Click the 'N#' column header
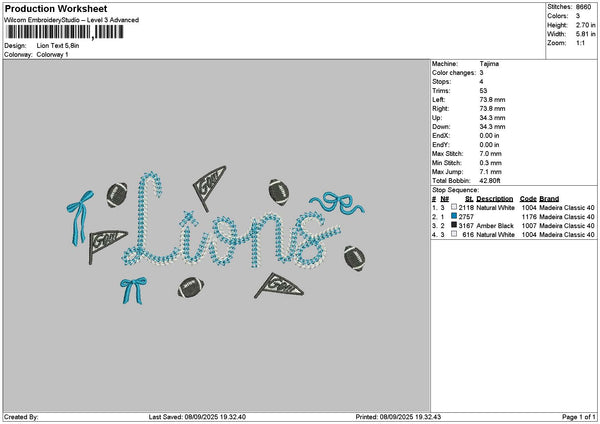 [x=444, y=199]
